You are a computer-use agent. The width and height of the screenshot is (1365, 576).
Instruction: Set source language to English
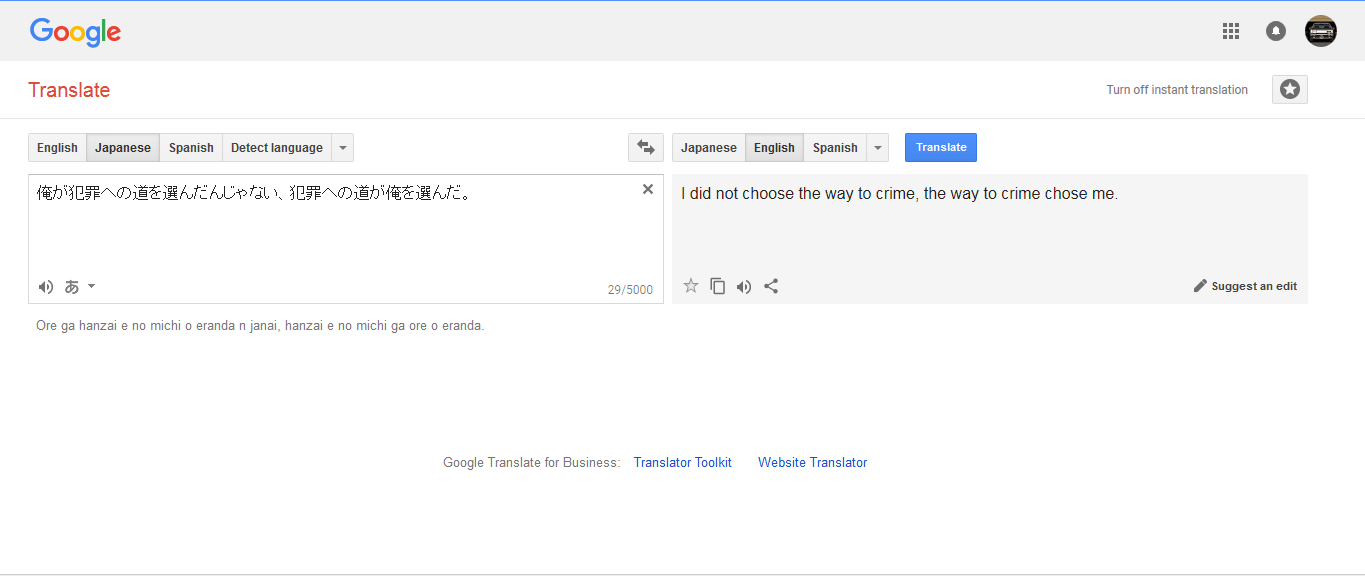[x=57, y=148]
